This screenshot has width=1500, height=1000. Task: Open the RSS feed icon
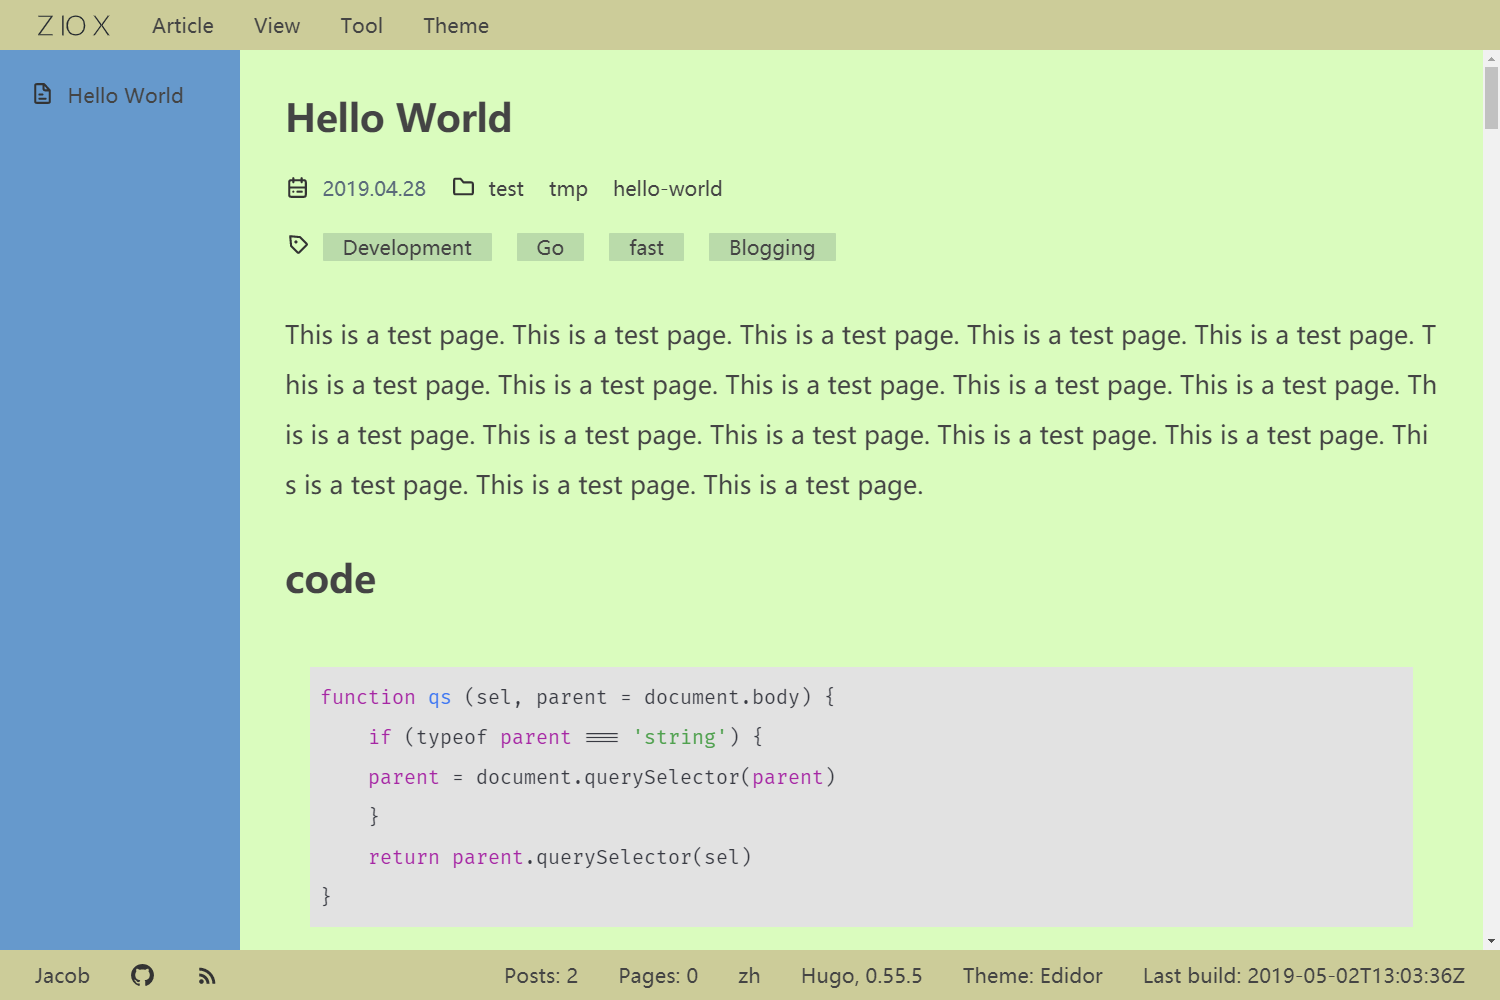pyautogui.click(x=207, y=976)
